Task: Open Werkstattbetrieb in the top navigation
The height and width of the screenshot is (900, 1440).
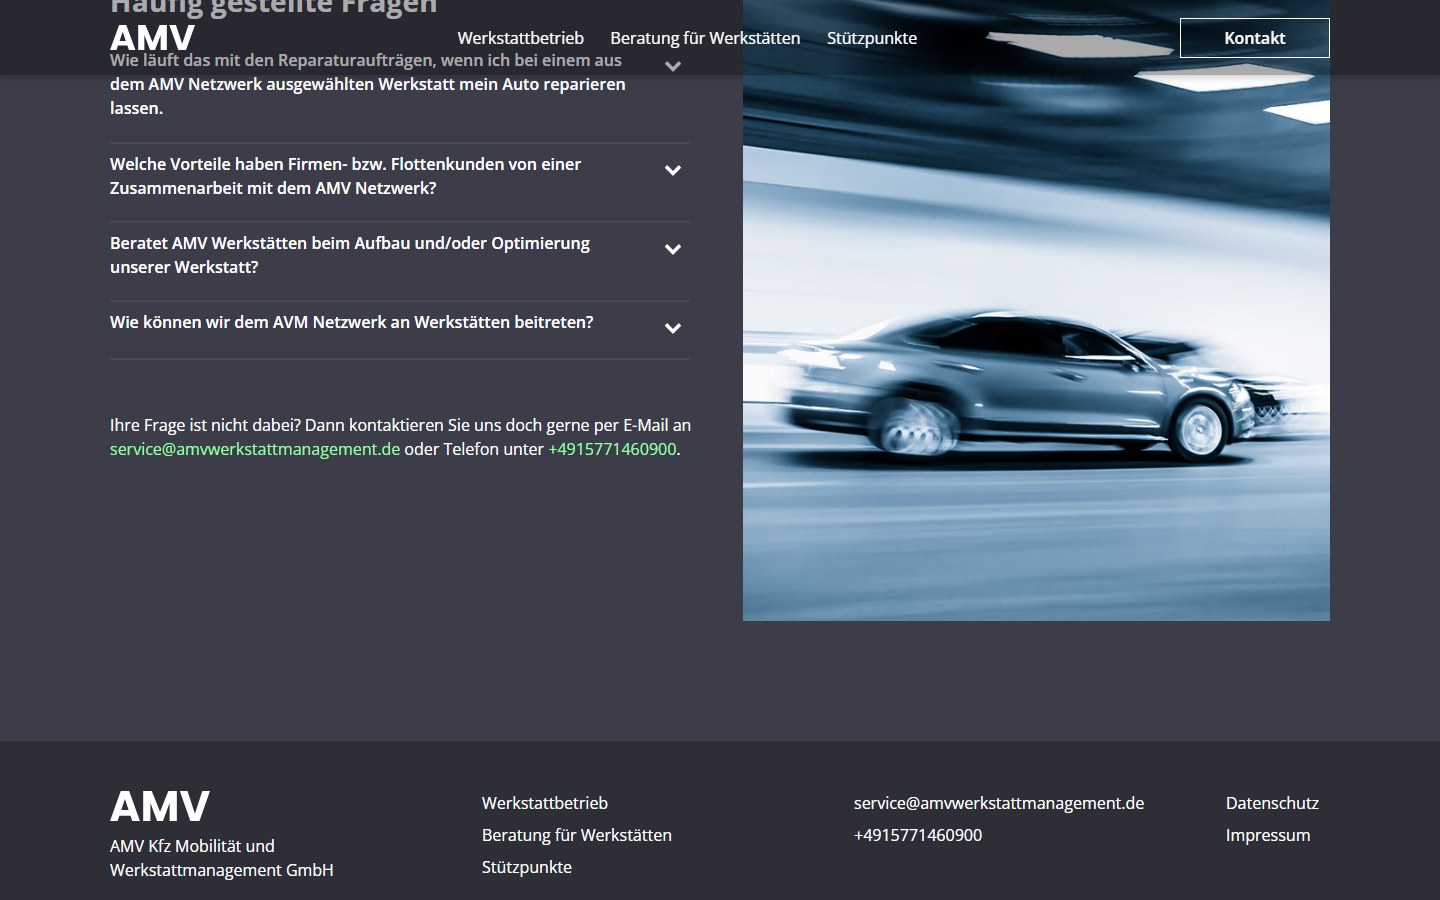Action: click(x=520, y=38)
